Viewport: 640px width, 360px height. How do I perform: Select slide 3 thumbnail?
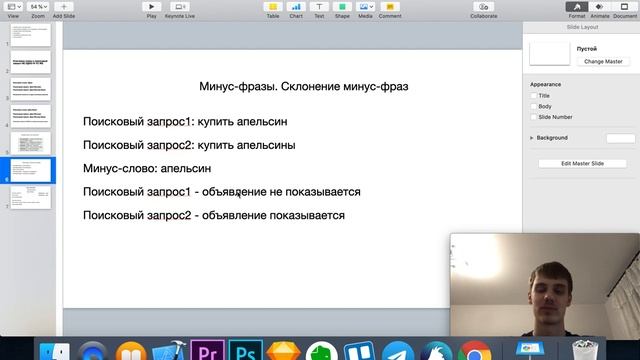click(31, 89)
